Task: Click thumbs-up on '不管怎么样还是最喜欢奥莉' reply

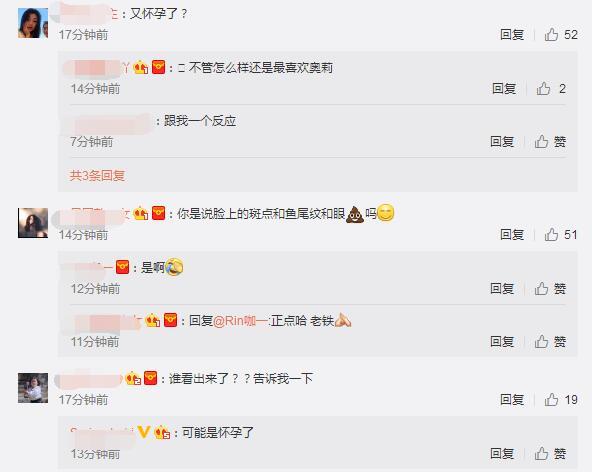Action: coord(551,89)
